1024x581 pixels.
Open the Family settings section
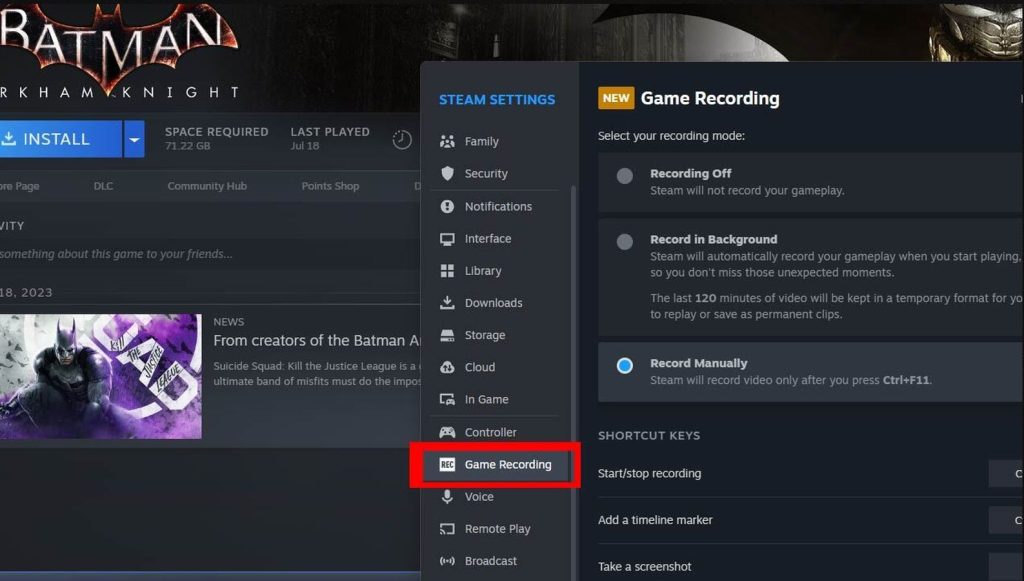[x=494, y=141]
